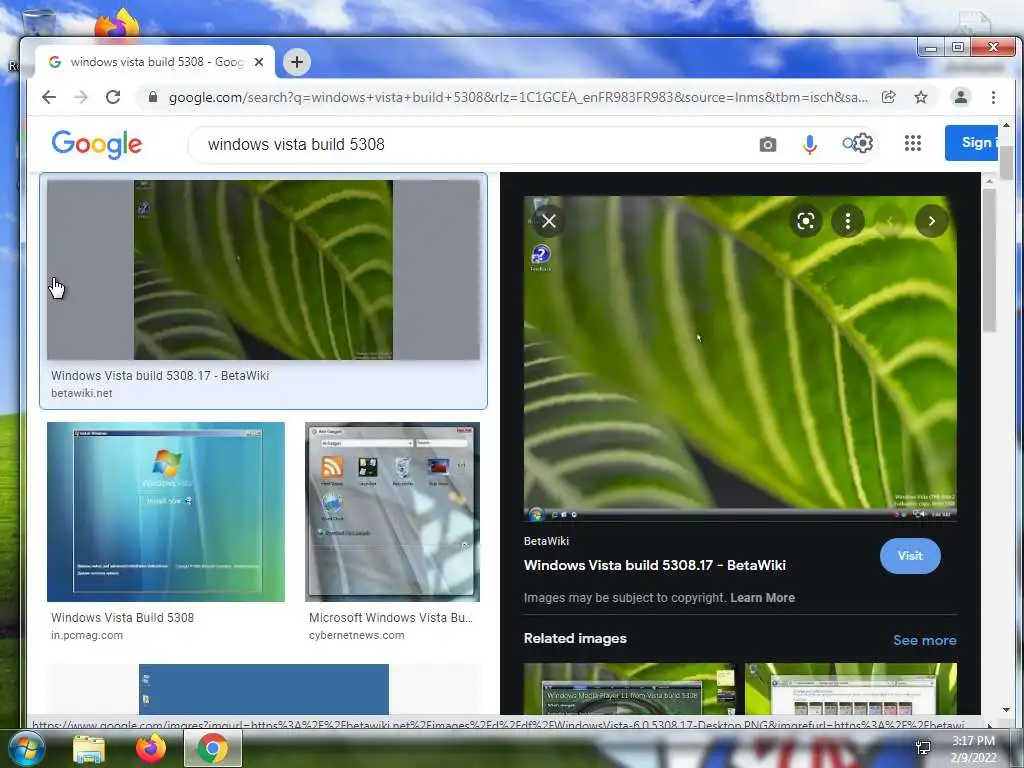Click the forward navigation arrow

(x=80, y=97)
